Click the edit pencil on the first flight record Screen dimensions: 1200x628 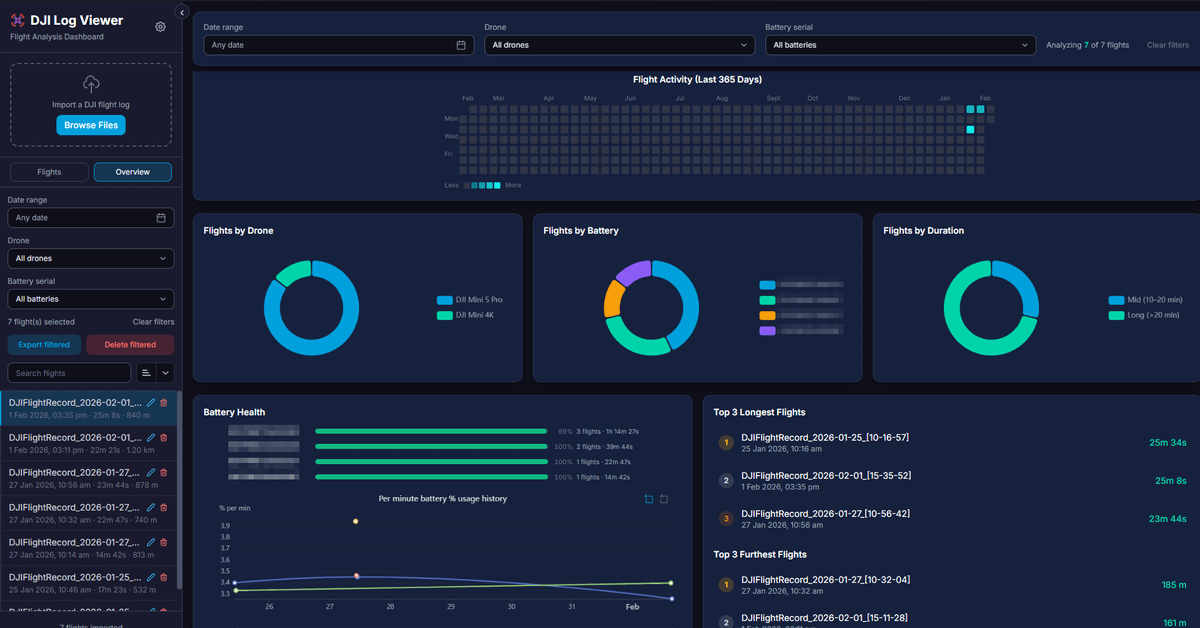pyautogui.click(x=151, y=403)
